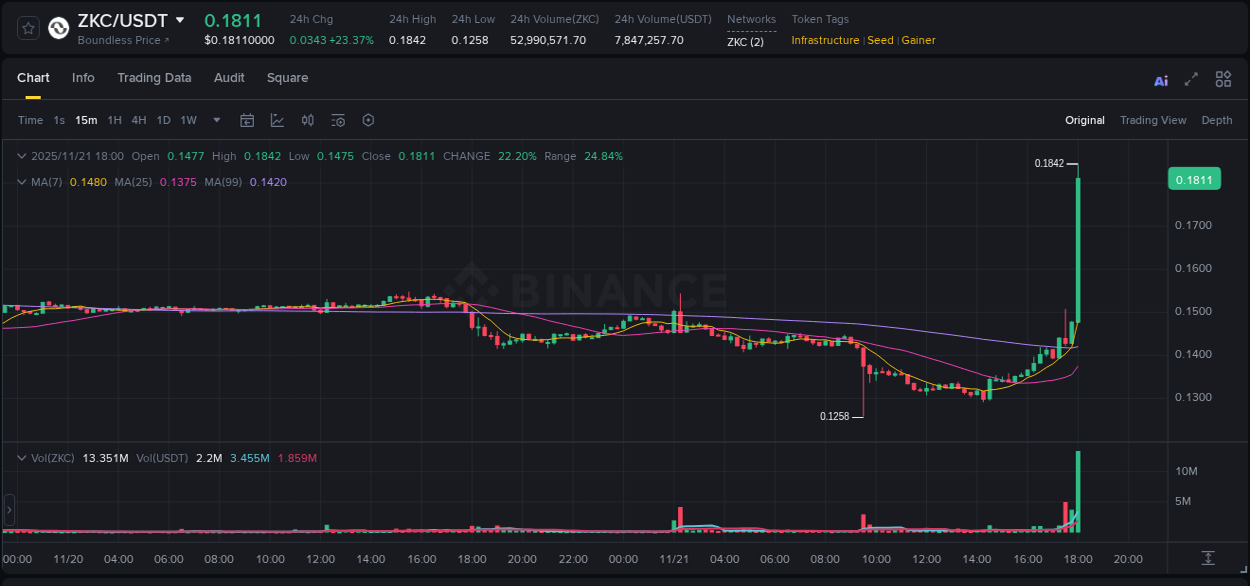Expand the left sidebar arrow on chart edge
This screenshot has height=586, width=1250.
click(8, 511)
